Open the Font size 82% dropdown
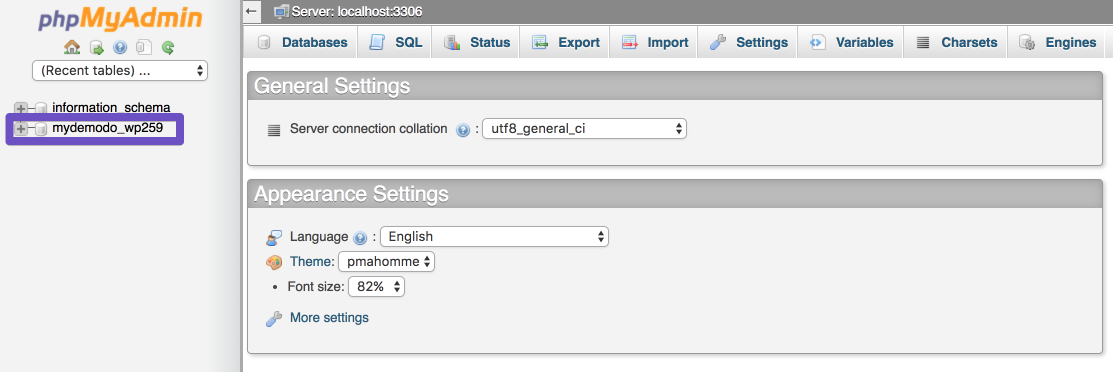The width and height of the screenshot is (1113, 372). click(x=377, y=287)
